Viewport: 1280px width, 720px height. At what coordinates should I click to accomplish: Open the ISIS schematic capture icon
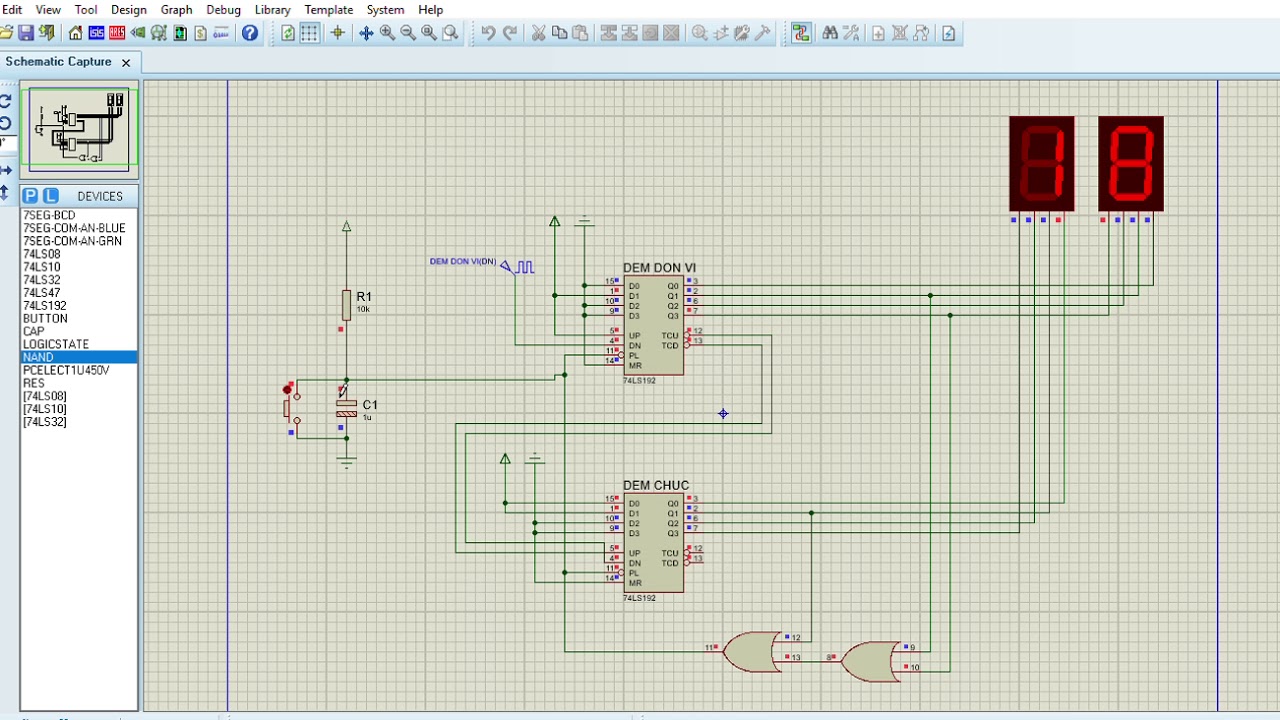point(96,33)
